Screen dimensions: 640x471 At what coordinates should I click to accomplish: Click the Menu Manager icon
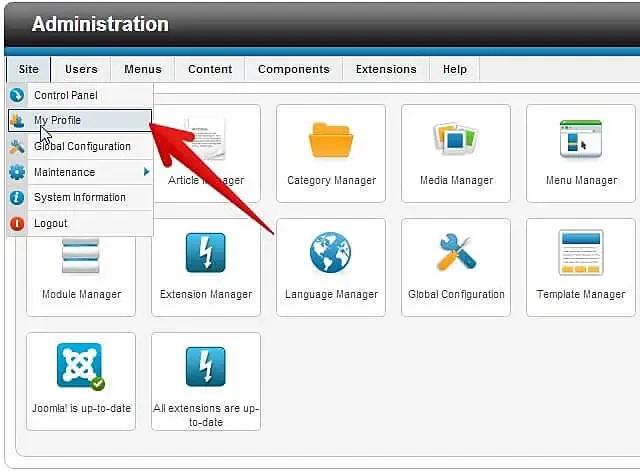click(x=581, y=139)
